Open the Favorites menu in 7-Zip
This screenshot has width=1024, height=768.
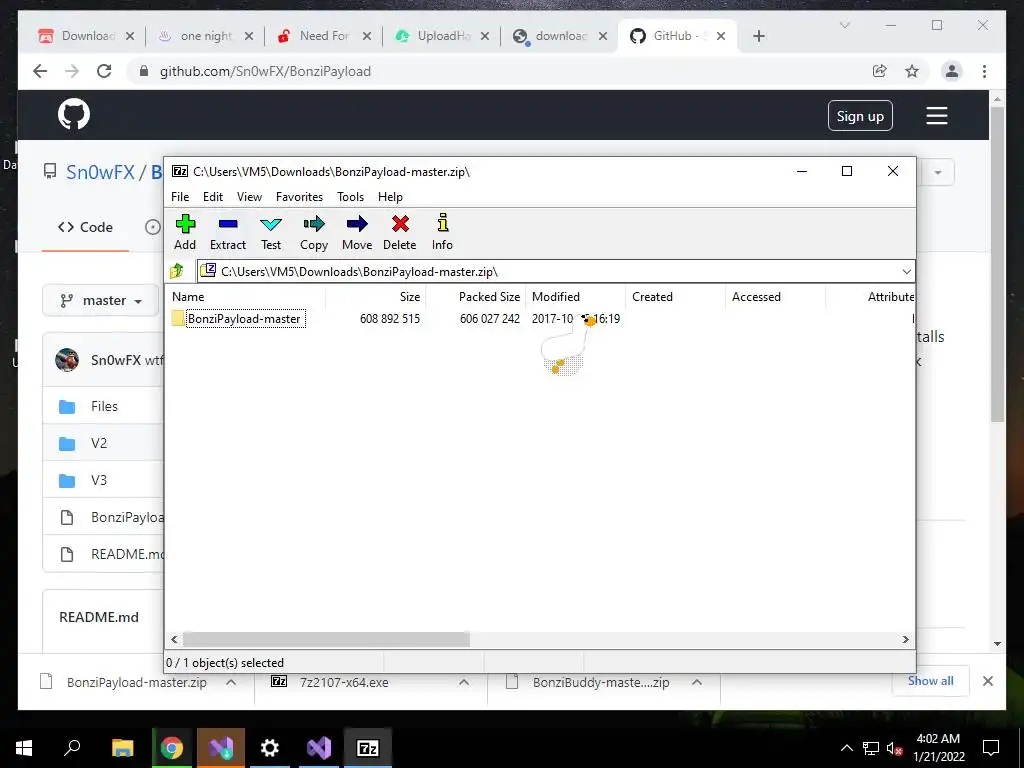[x=299, y=197]
